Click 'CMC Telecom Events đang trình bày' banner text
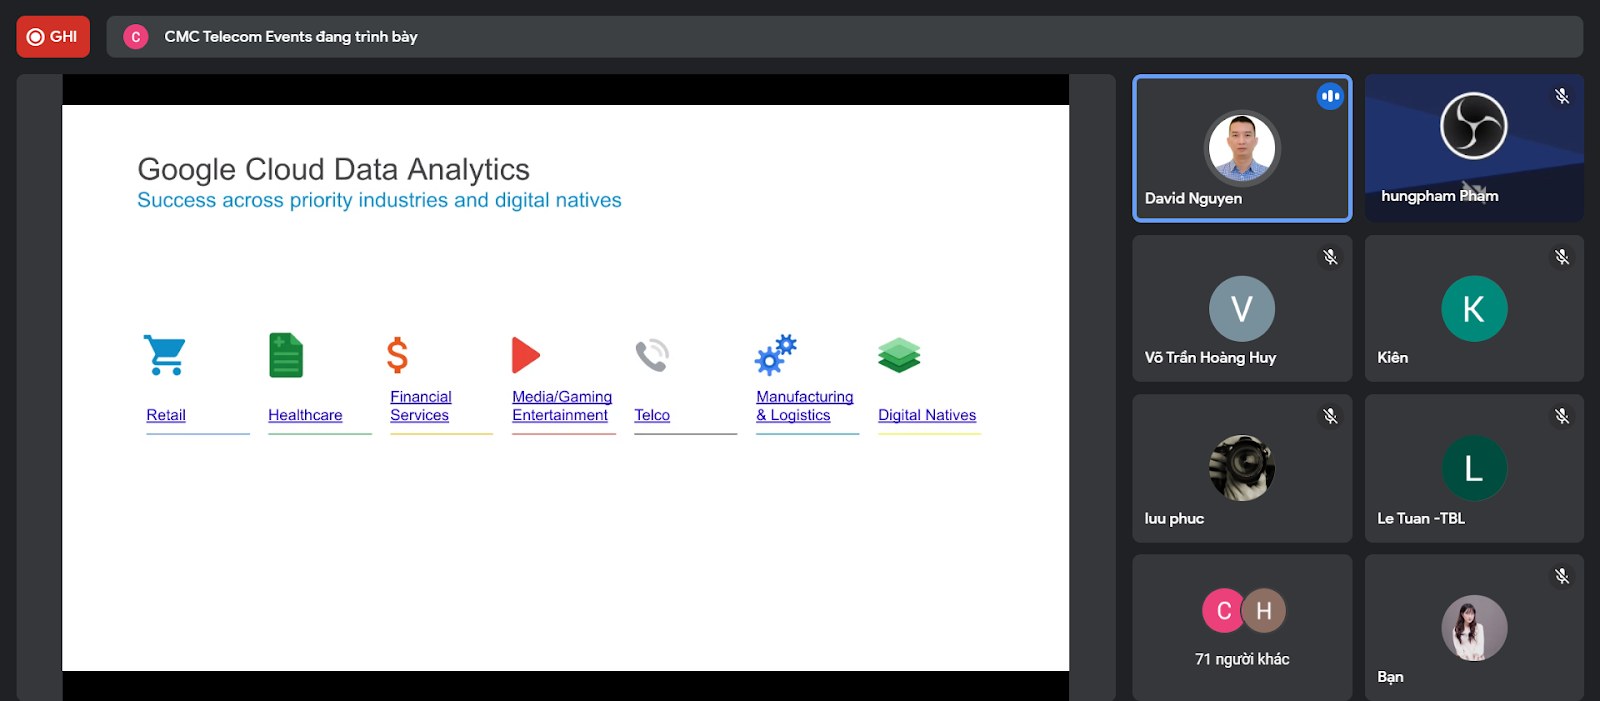This screenshot has height=701, width=1600. click(x=291, y=37)
